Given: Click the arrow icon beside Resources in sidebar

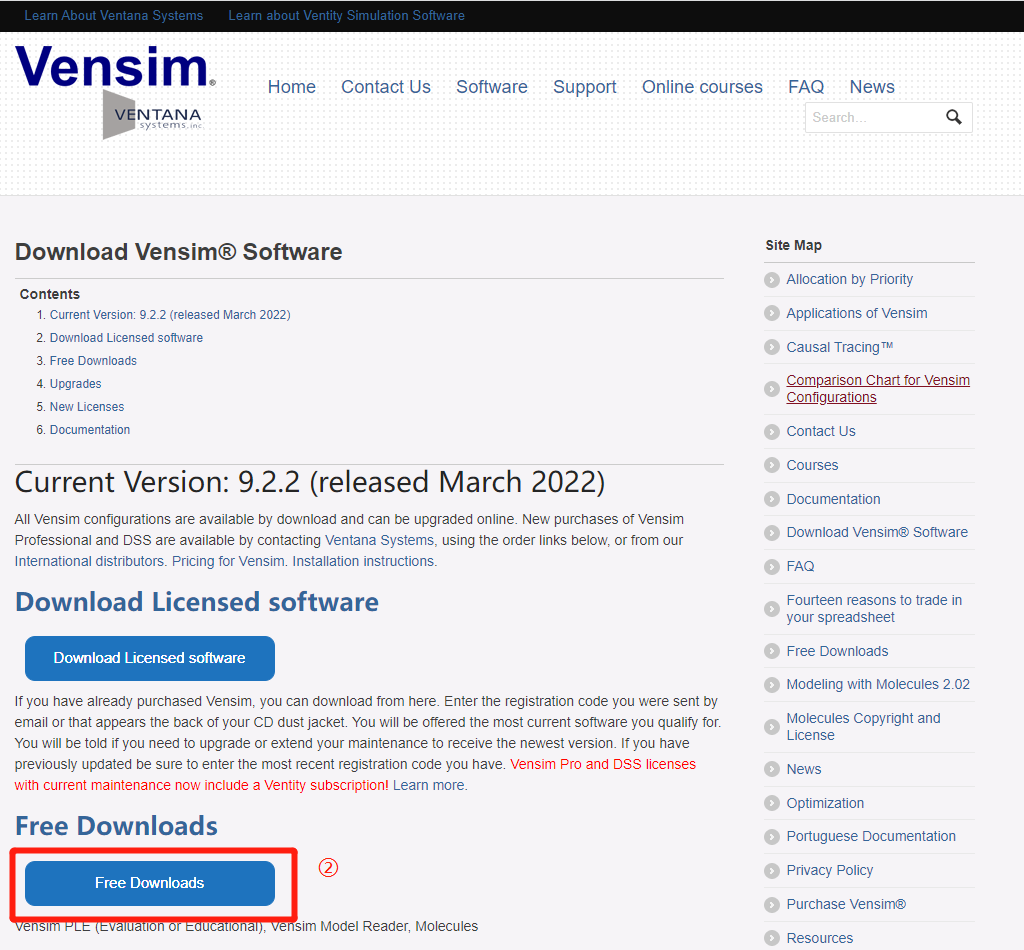Looking at the screenshot, I should click(x=771, y=938).
